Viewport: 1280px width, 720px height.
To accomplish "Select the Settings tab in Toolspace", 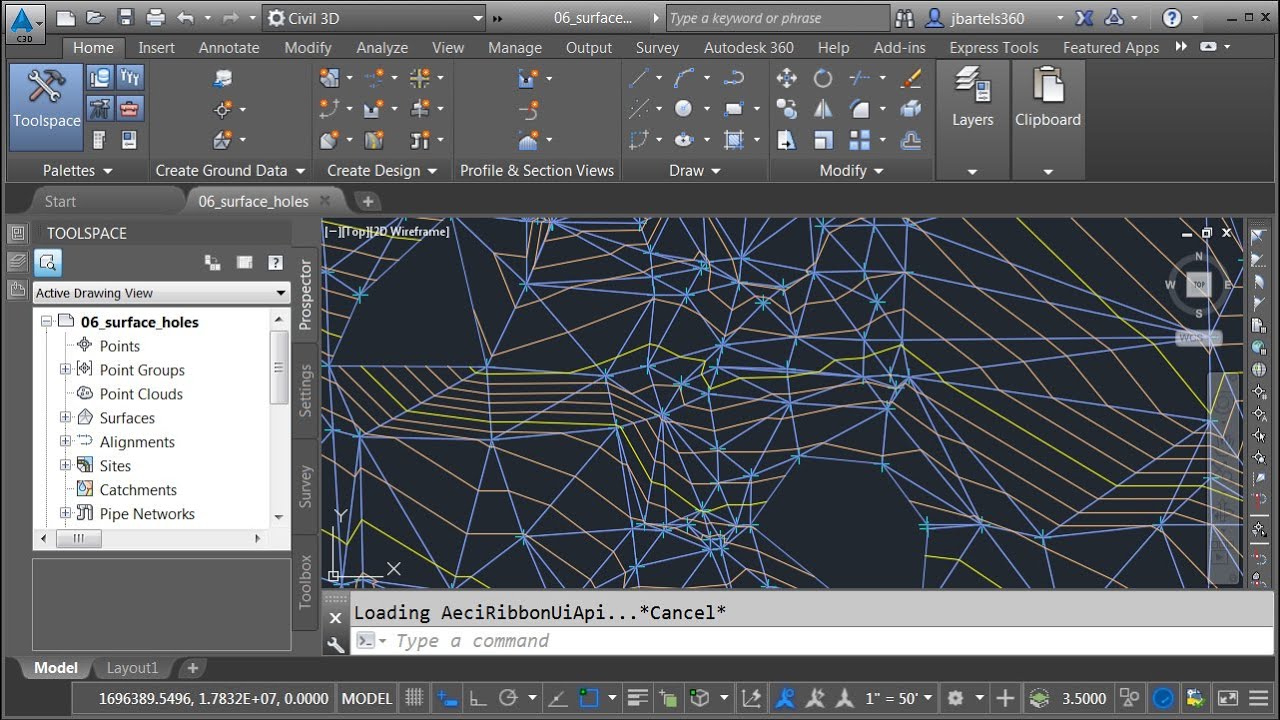I will [306, 390].
